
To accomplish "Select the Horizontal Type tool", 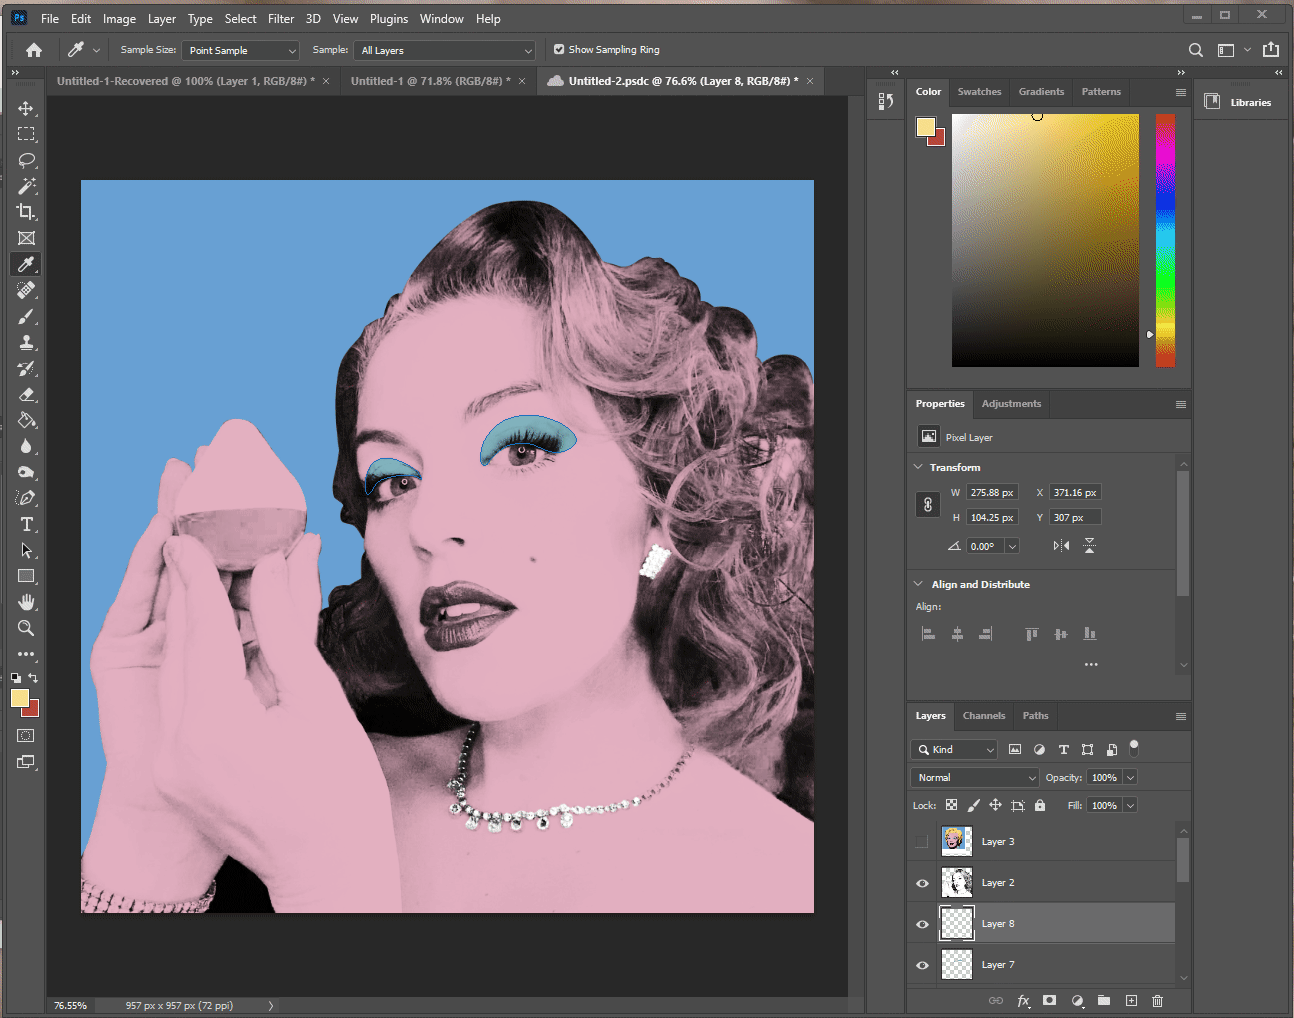I will pos(26,524).
